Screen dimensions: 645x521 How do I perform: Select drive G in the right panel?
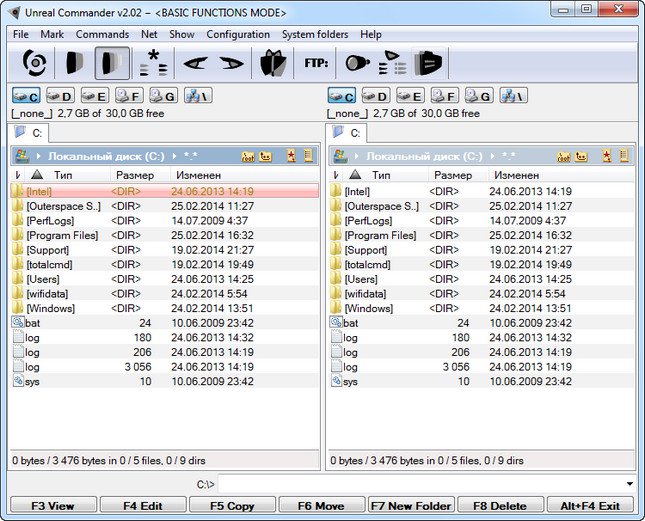tap(479, 96)
